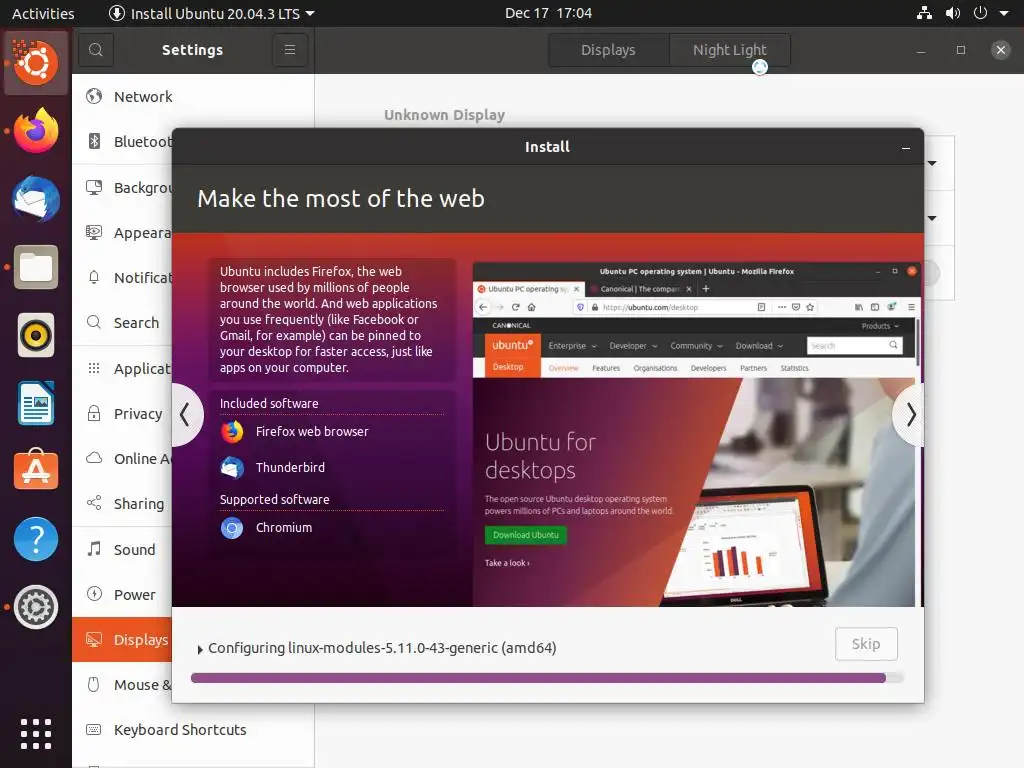Viewport: 1024px width, 768px height.
Task: Open the Settings hamburger menu
Action: click(x=290, y=50)
